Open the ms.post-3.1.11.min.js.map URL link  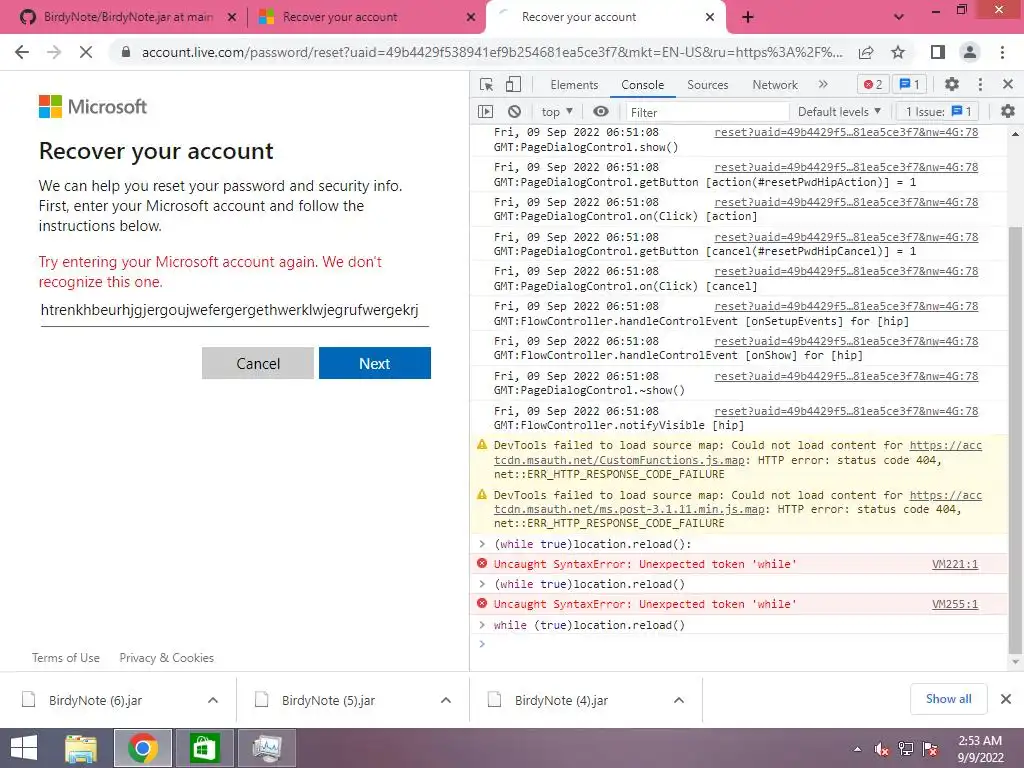[x=629, y=509]
